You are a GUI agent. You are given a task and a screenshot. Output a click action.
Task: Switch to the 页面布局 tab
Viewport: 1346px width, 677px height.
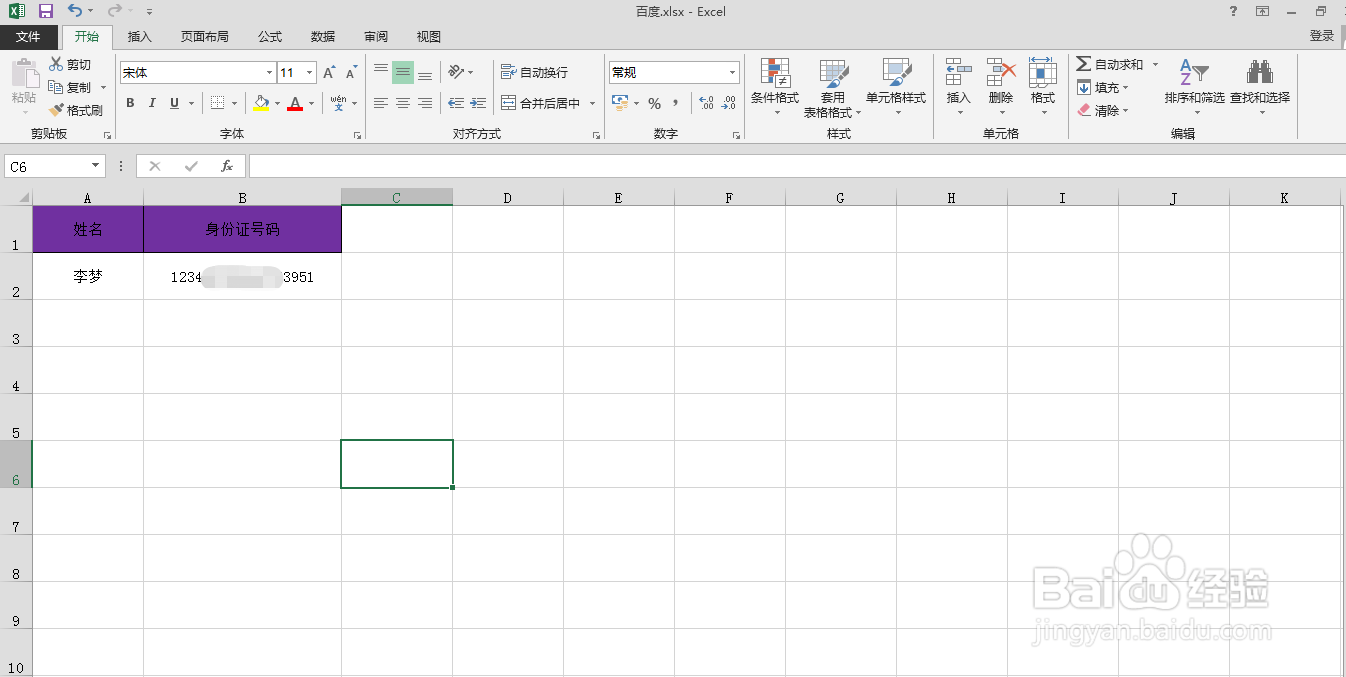(205, 36)
